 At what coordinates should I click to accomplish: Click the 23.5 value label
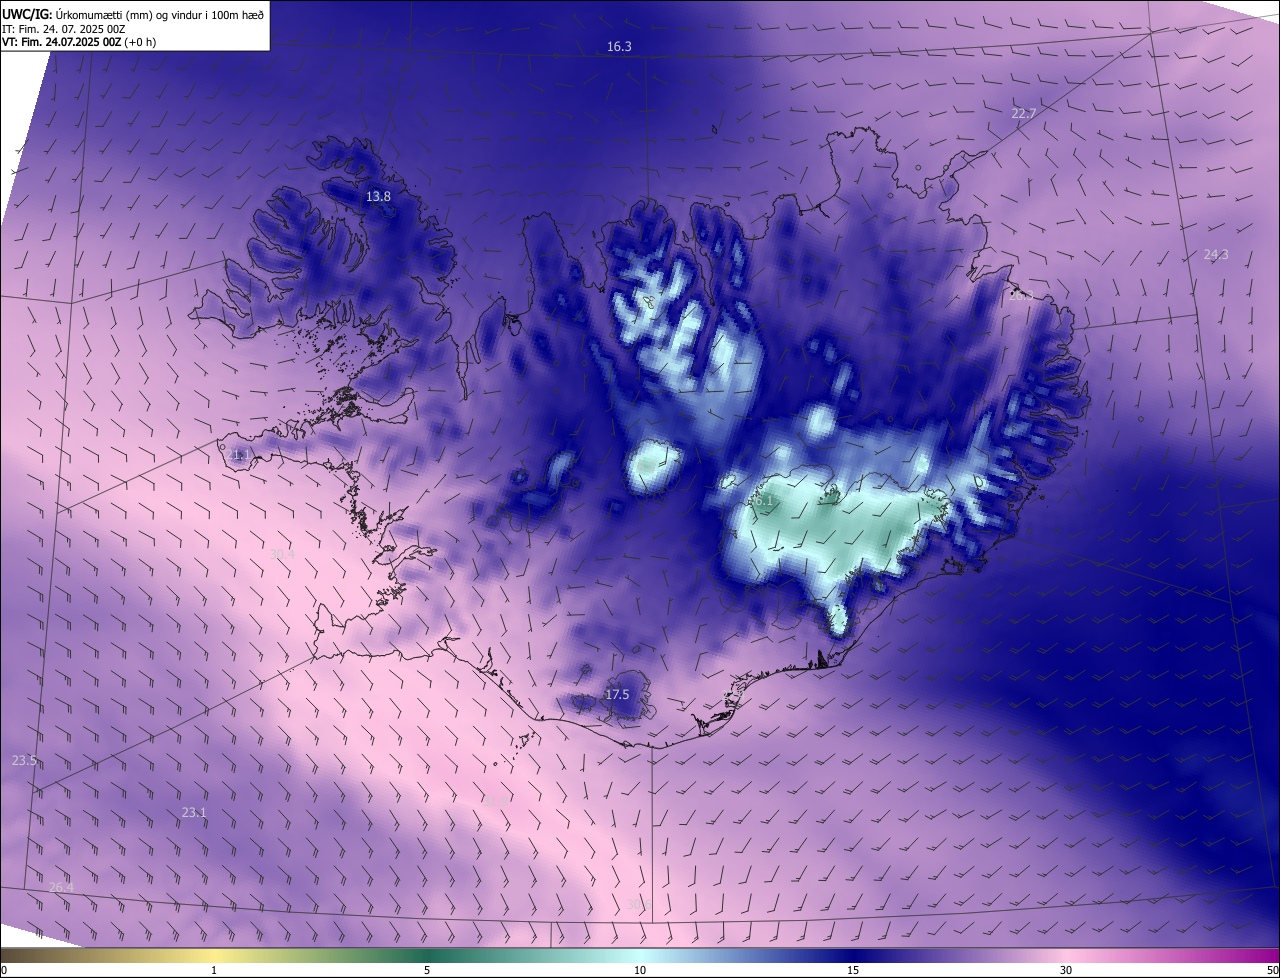coord(24,761)
